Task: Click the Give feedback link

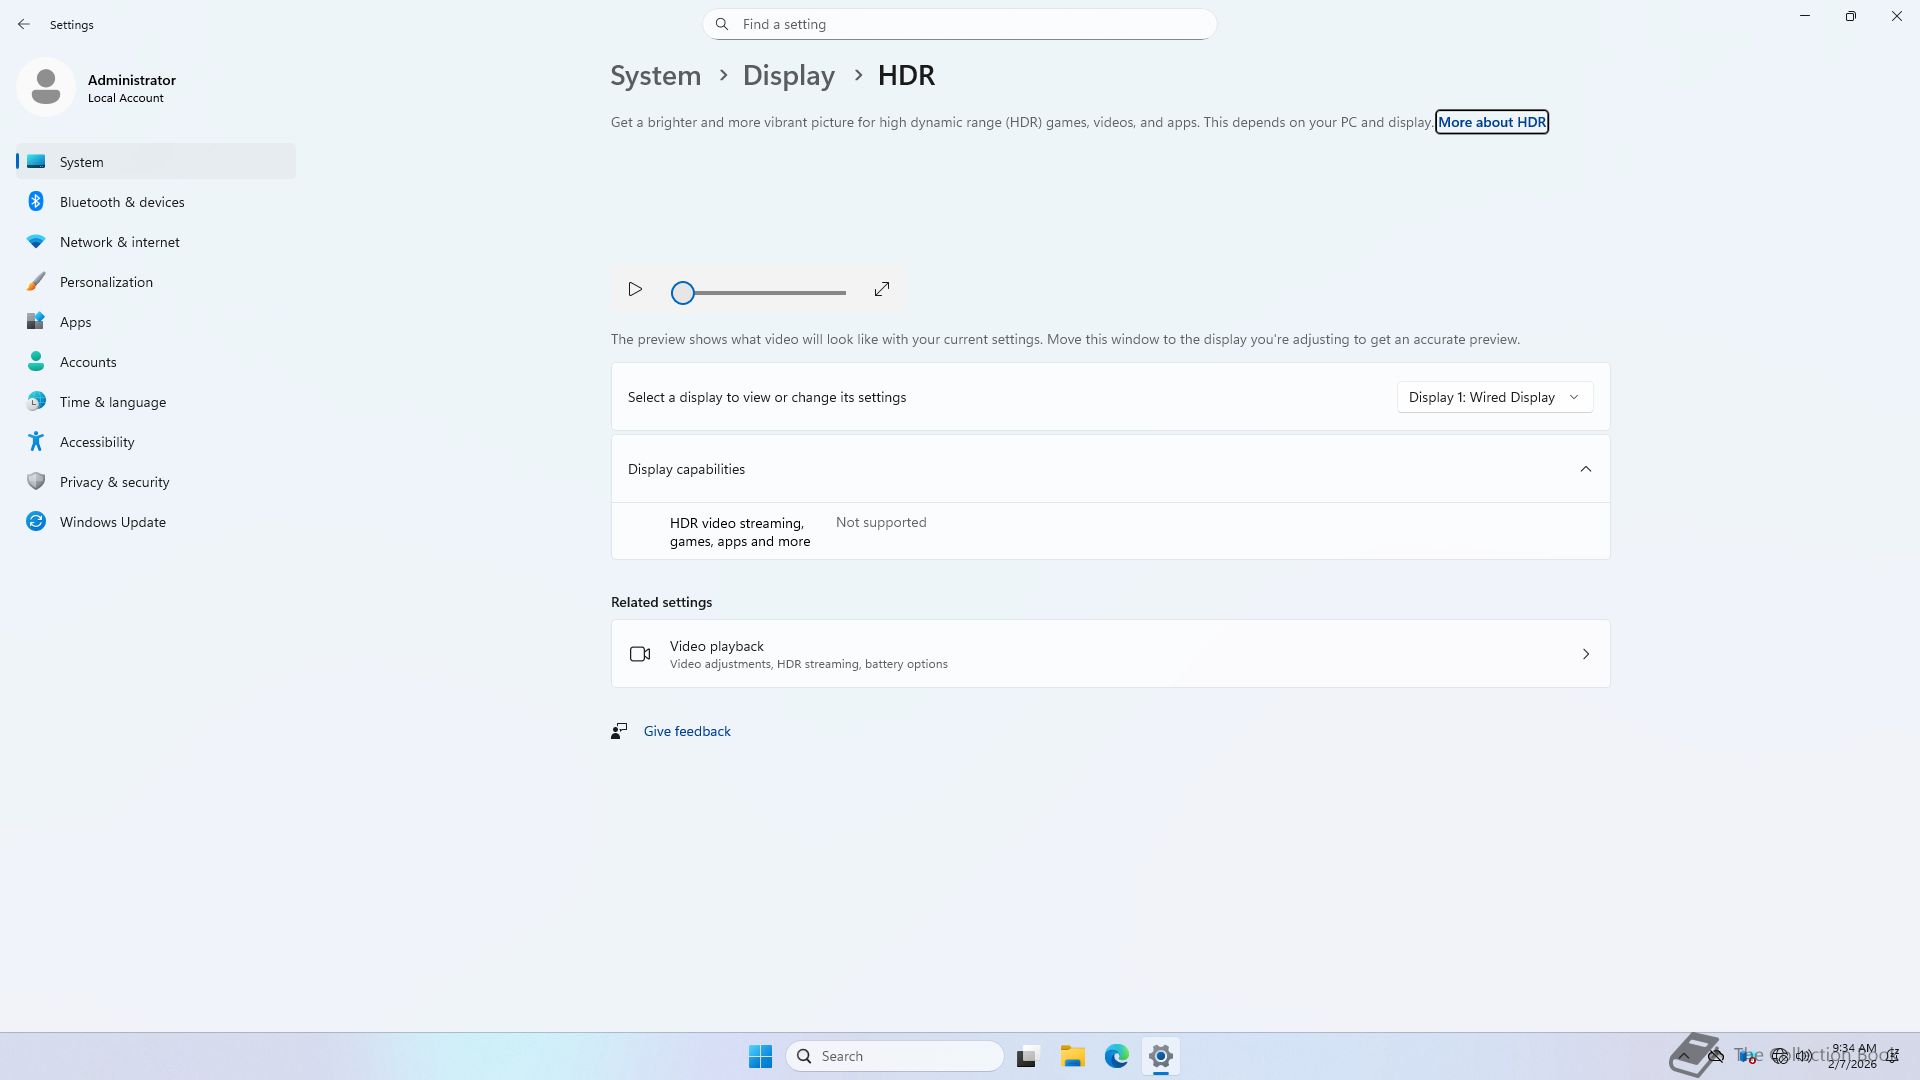Action: [687, 731]
